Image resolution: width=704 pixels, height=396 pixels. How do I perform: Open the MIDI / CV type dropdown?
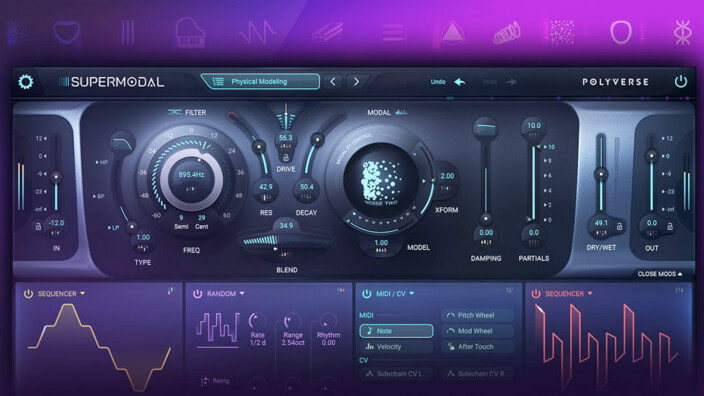tap(412, 294)
